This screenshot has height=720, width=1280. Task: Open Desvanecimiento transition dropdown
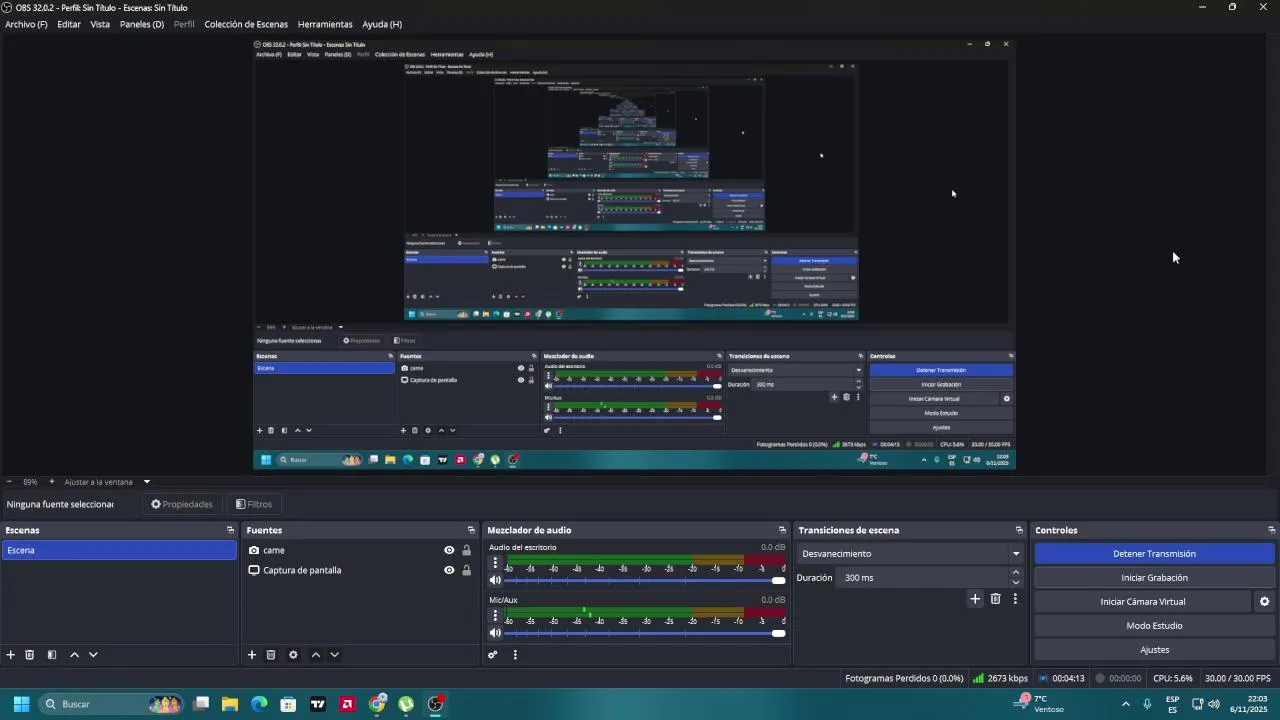tap(910, 554)
